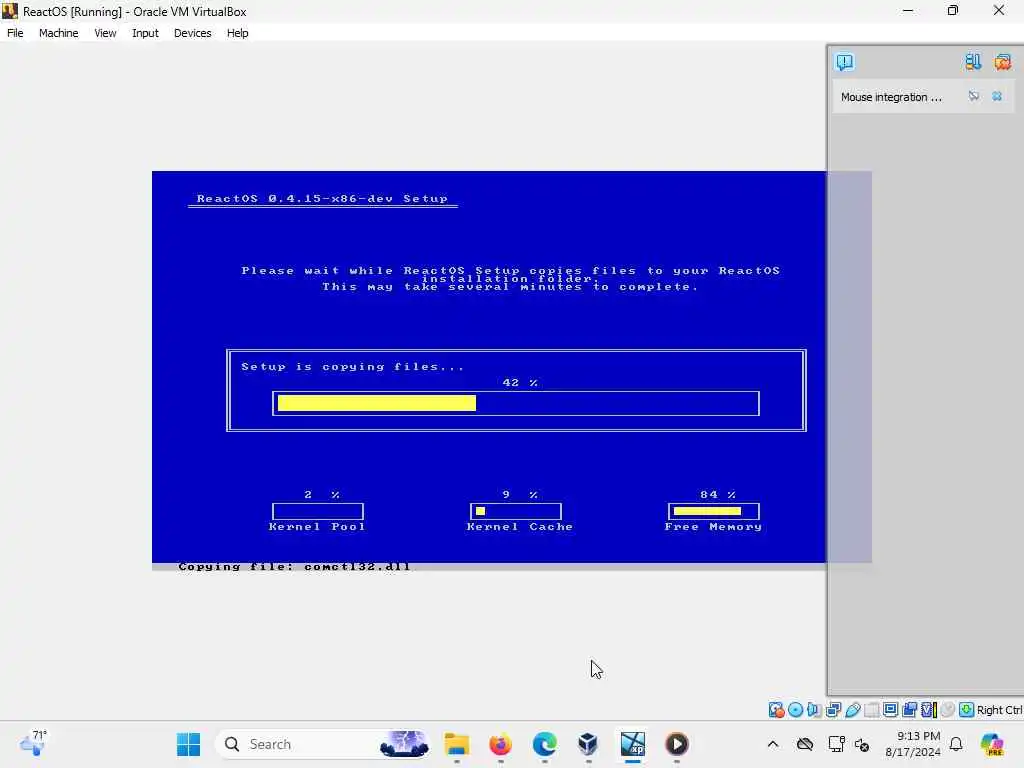Open the File menu

click(x=15, y=33)
